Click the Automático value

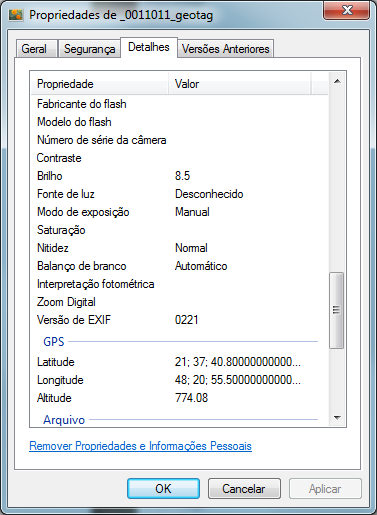(201, 266)
